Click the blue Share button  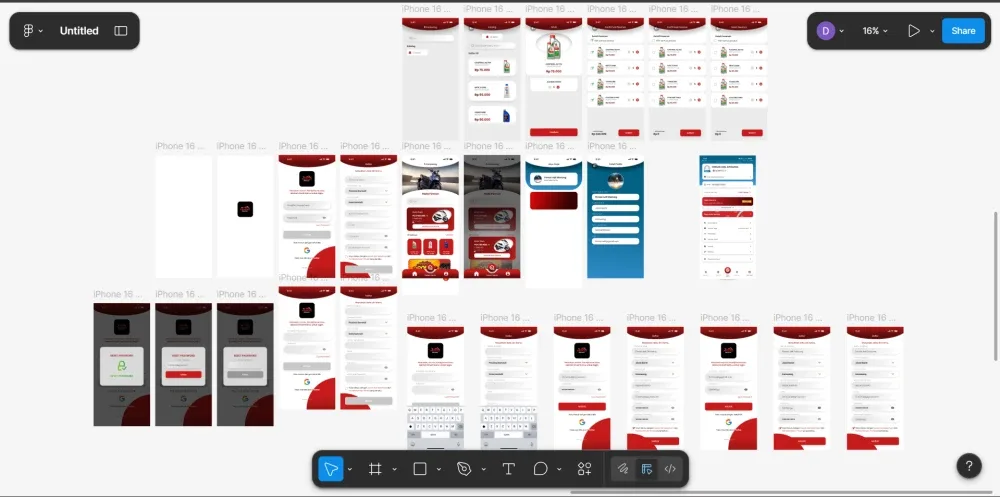pyautogui.click(x=963, y=31)
